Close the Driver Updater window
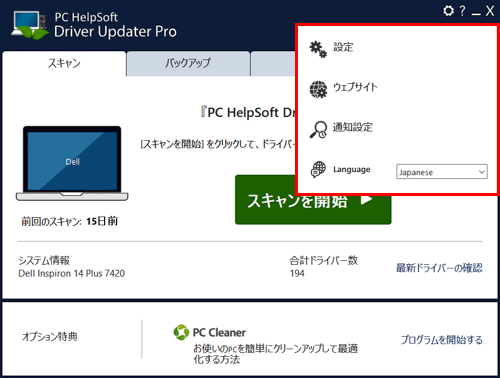The image size is (500, 378). tap(490, 11)
